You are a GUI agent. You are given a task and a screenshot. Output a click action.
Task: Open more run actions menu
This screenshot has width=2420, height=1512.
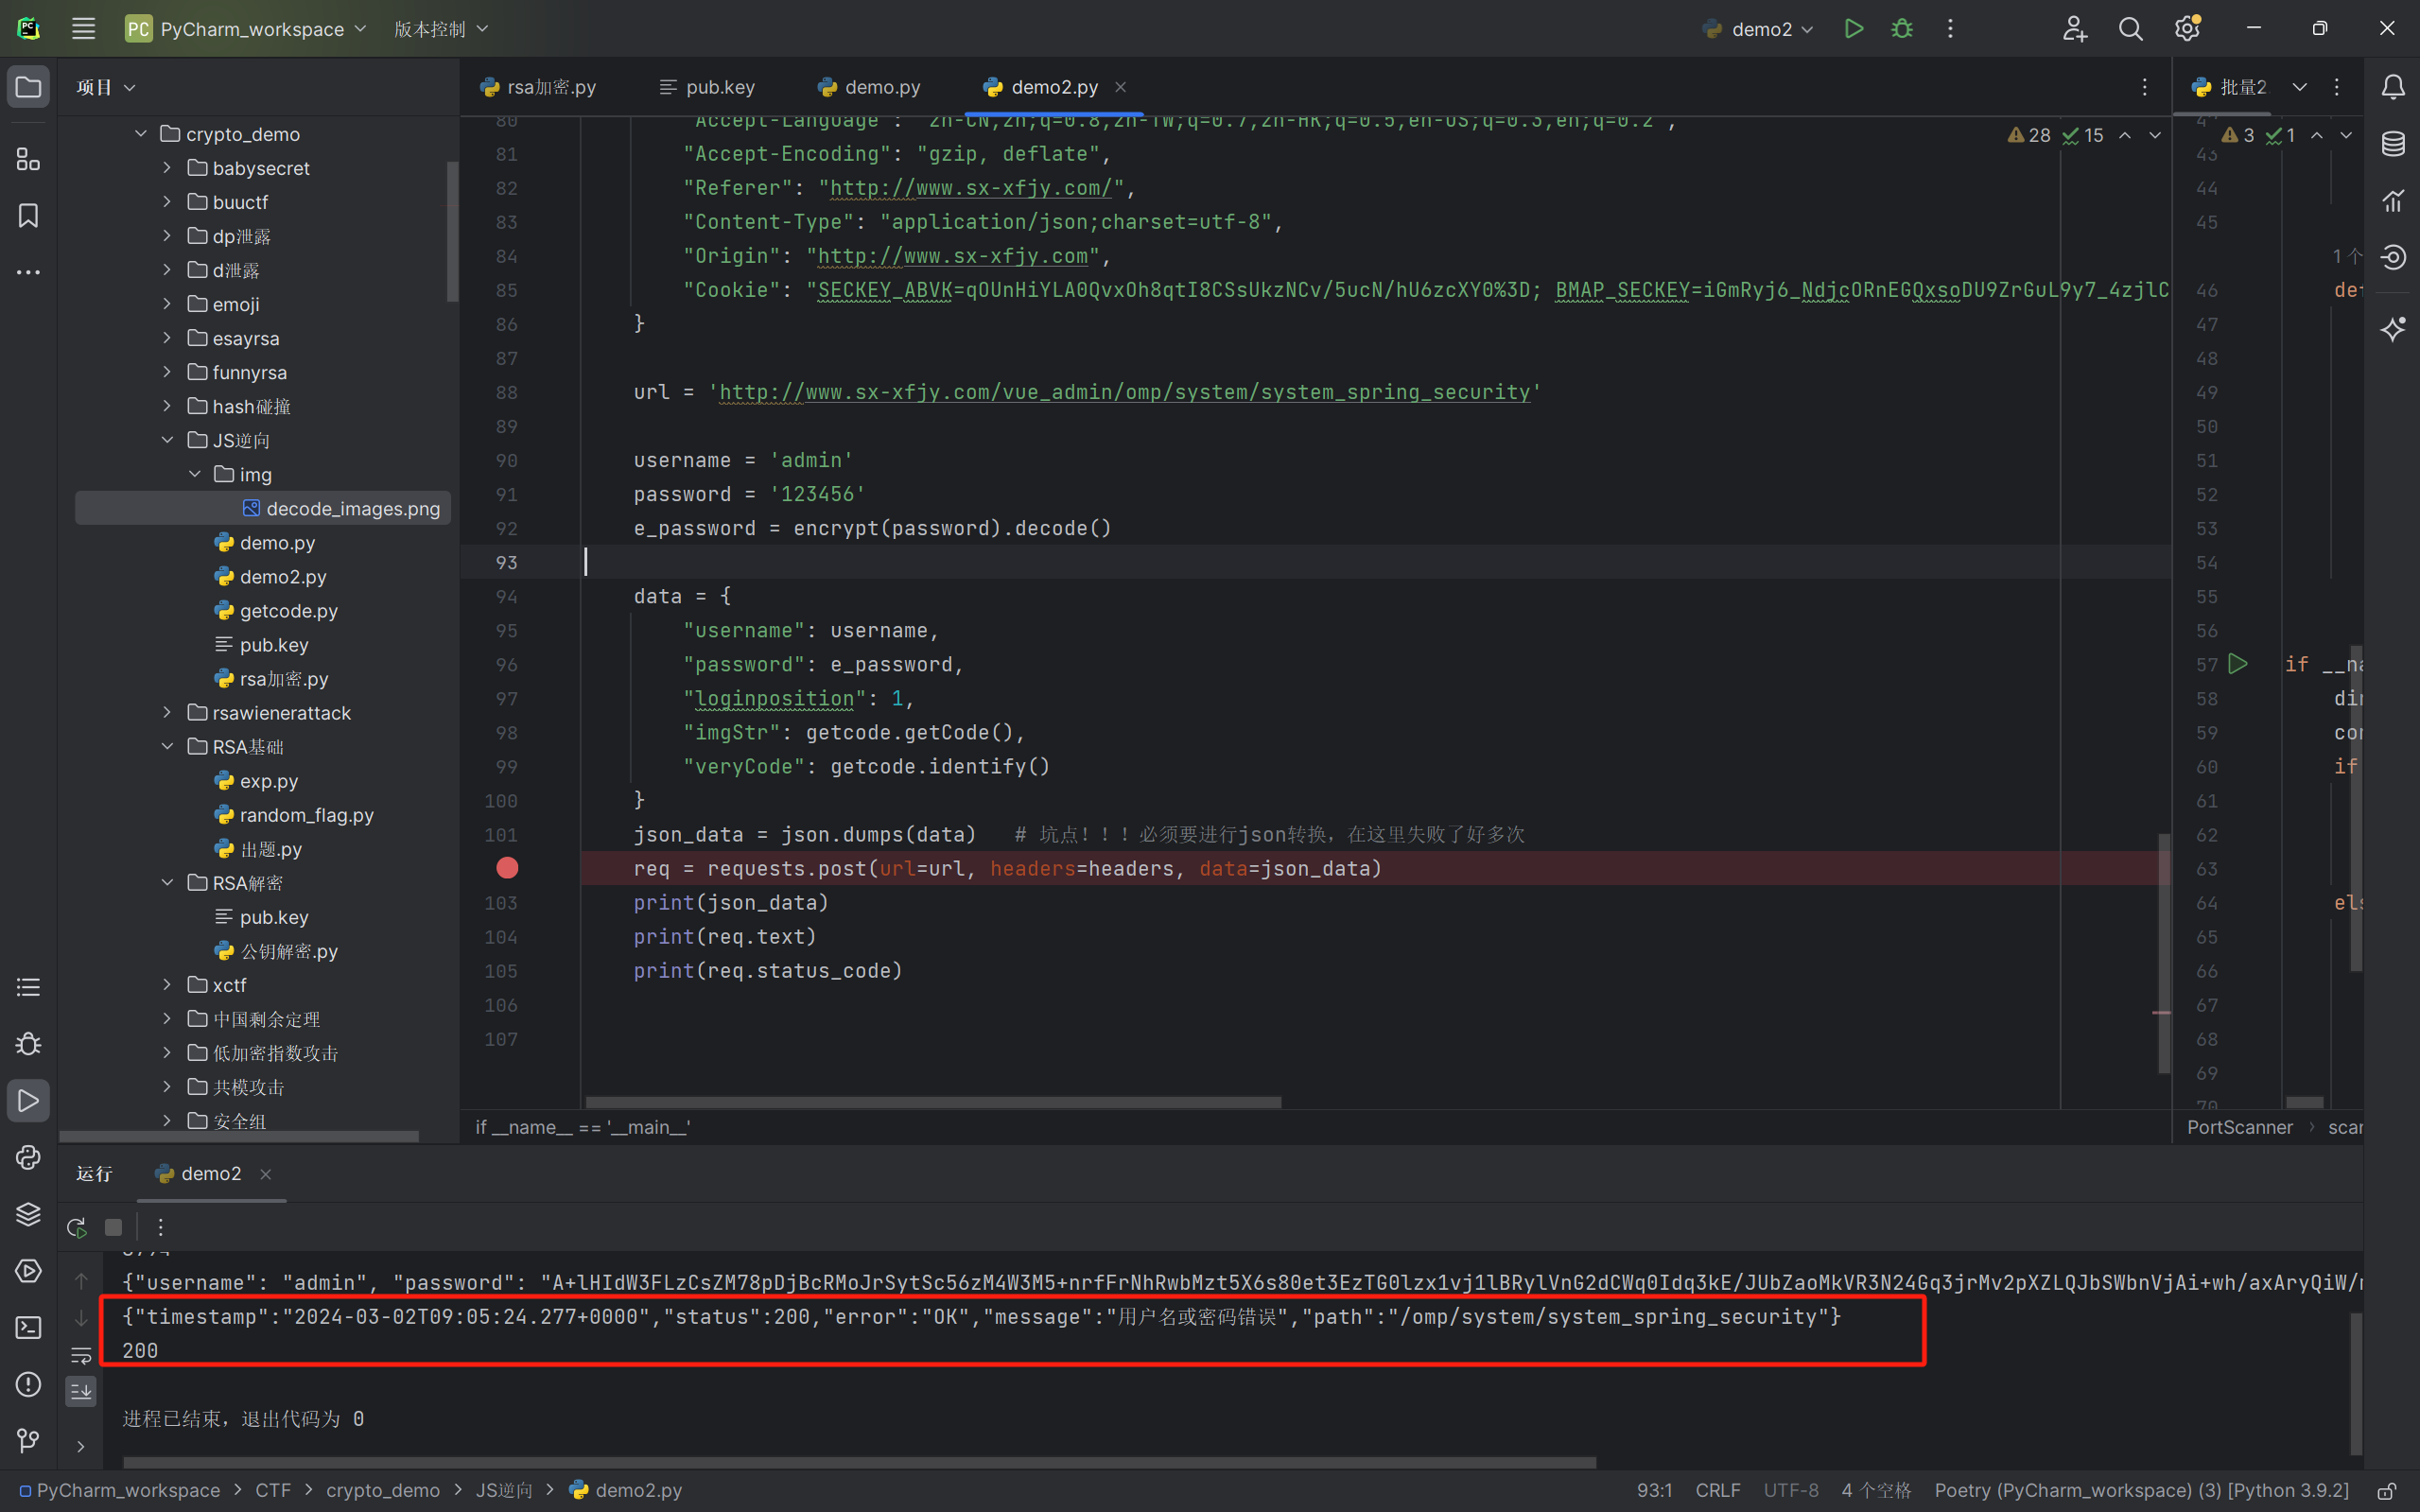[x=1950, y=29]
